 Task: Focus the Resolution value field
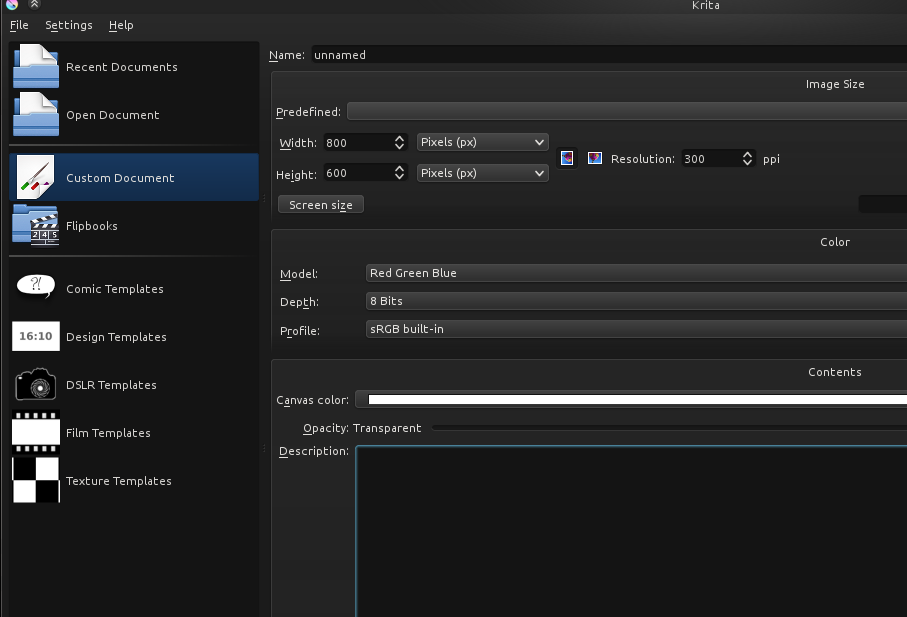(x=711, y=158)
